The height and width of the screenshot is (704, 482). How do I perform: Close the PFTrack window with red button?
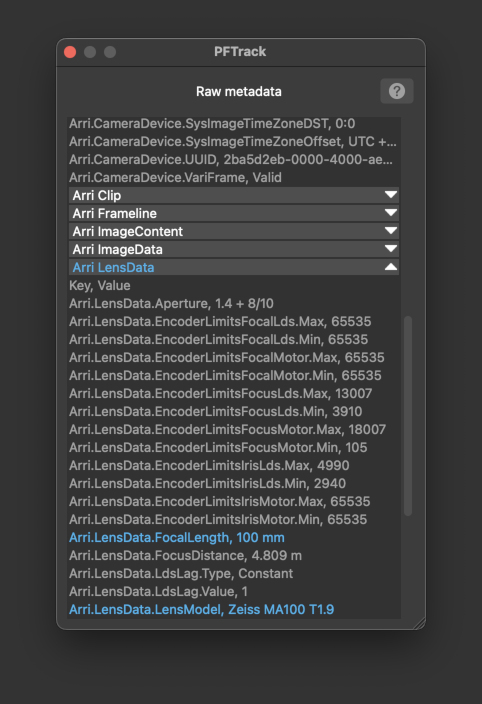pyautogui.click(x=70, y=52)
